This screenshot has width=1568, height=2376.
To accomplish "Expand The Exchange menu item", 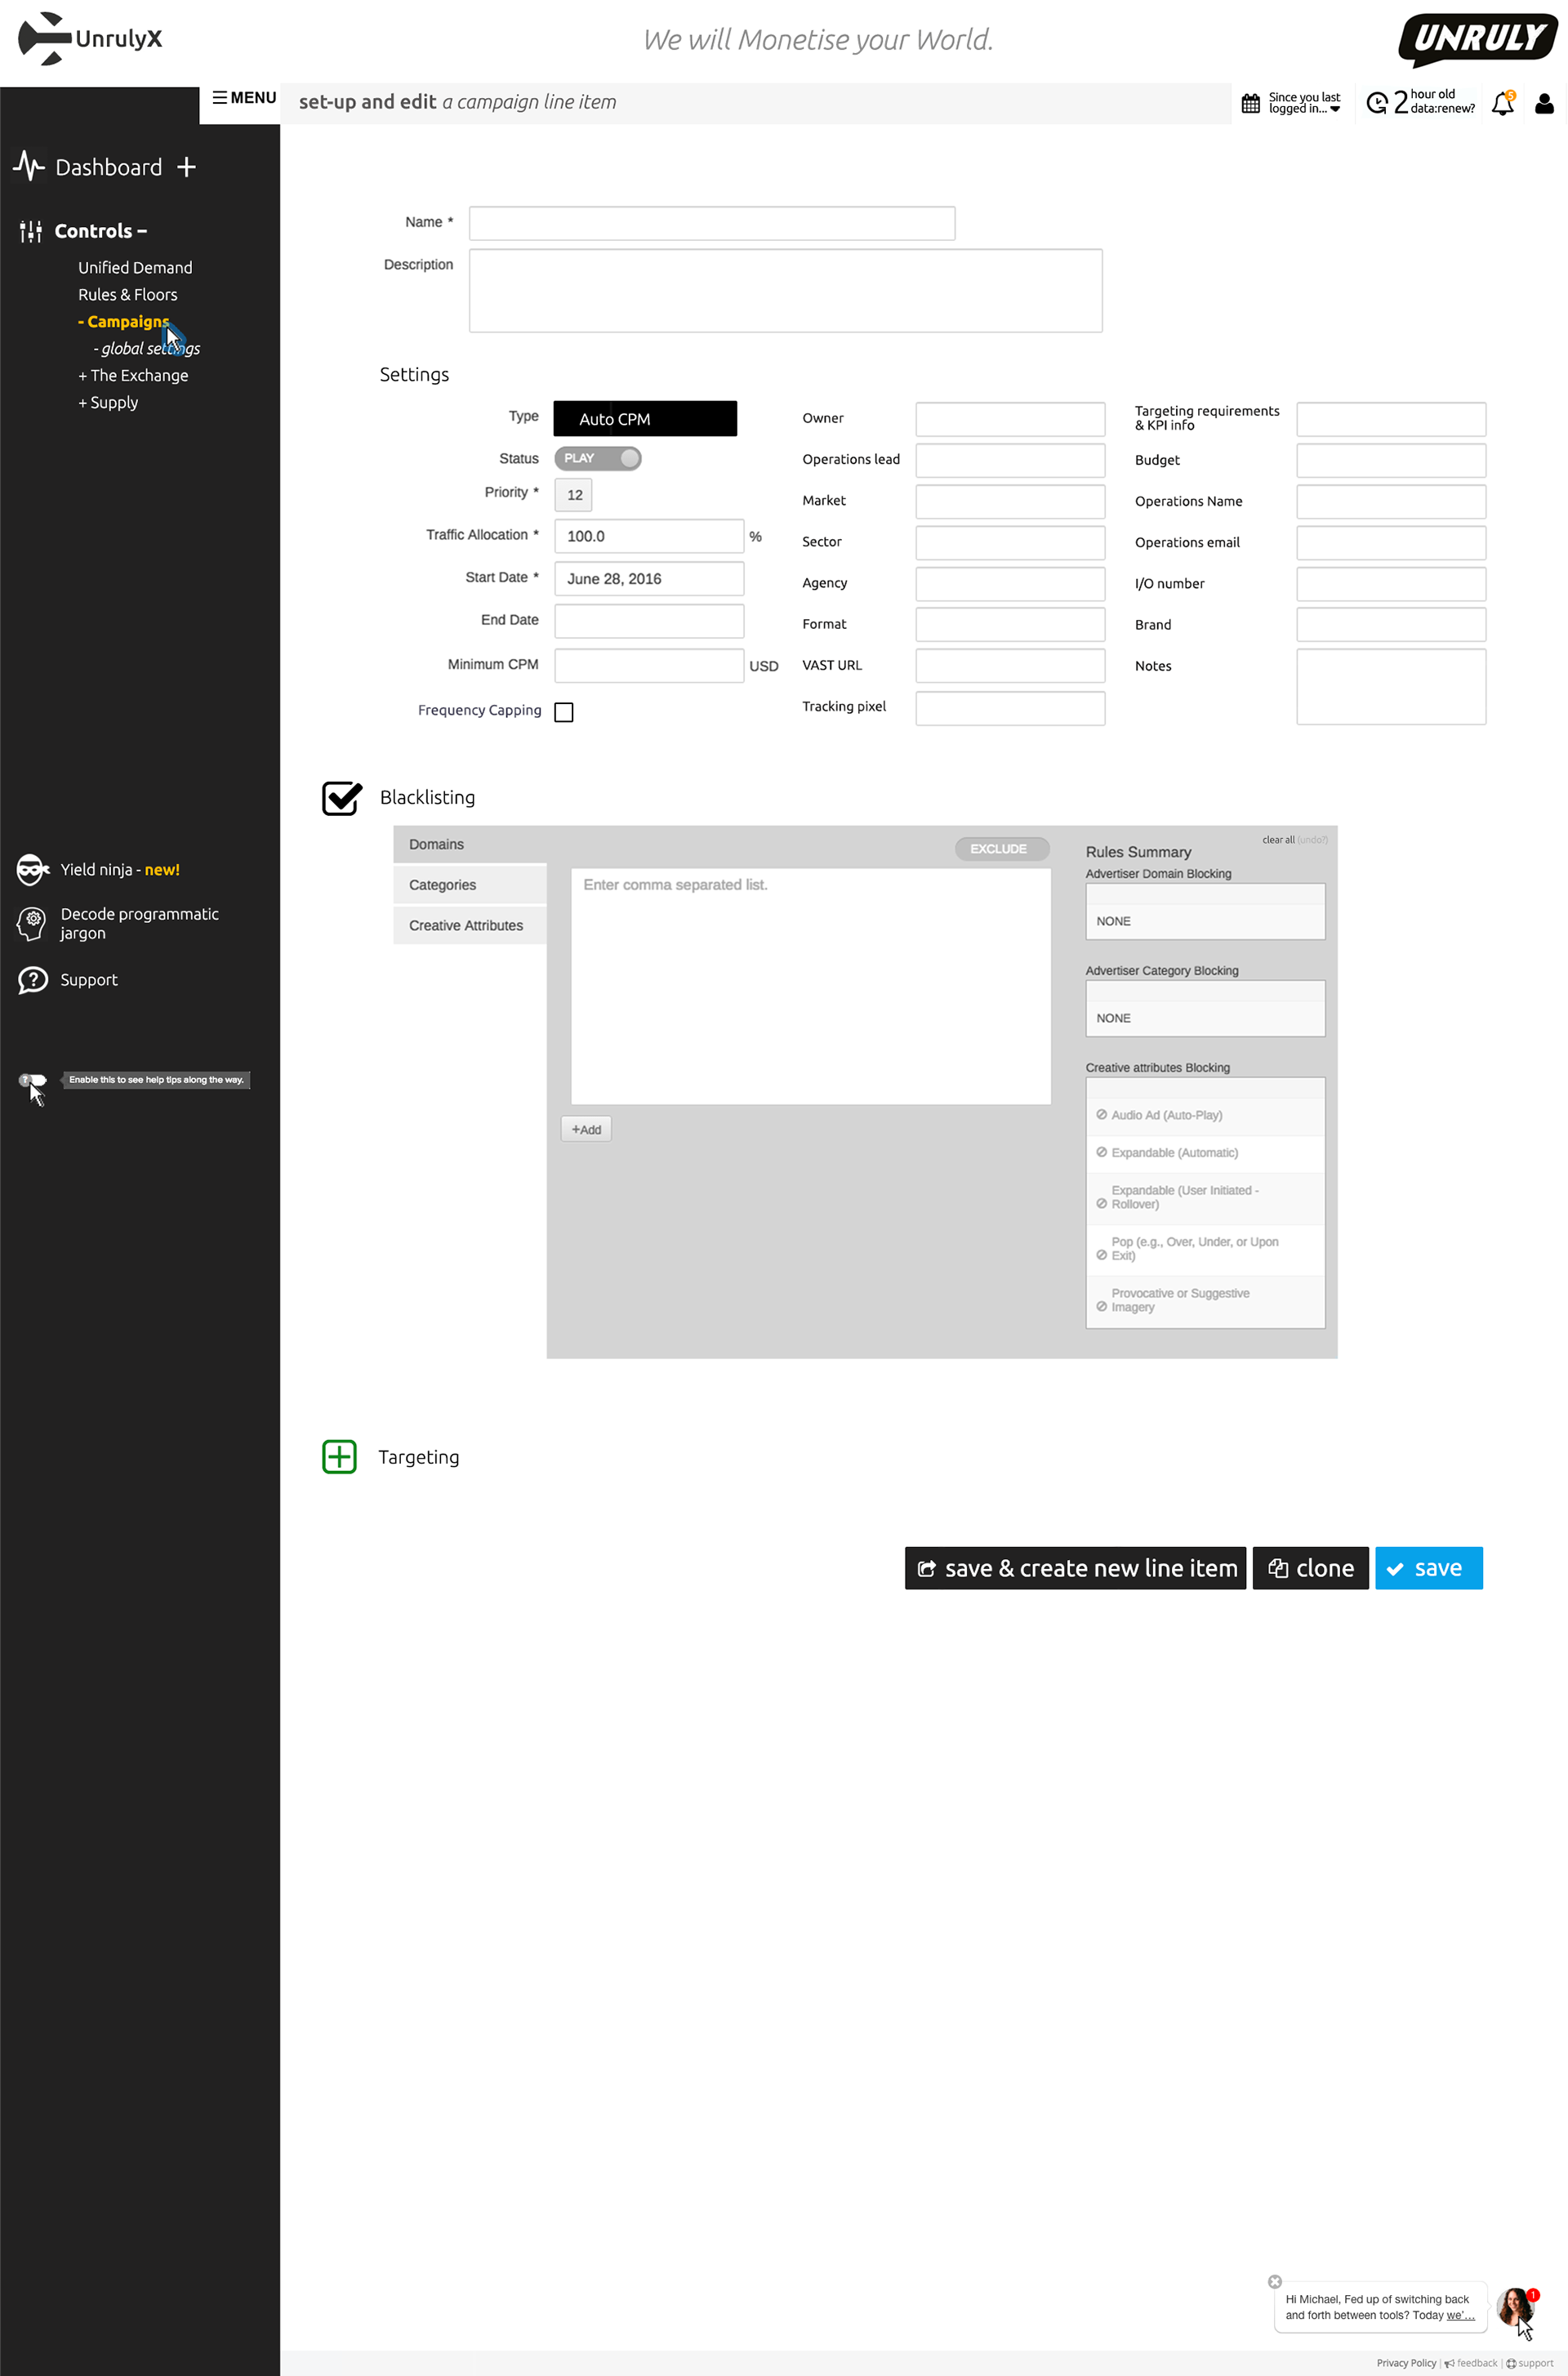I will (x=133, y=376).
